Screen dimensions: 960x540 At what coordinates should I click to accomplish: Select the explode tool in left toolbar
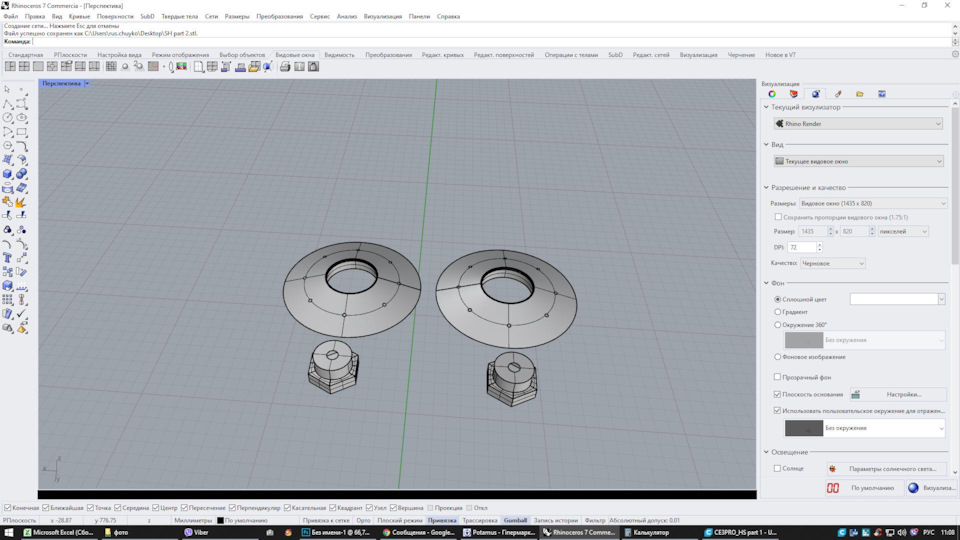(21, 201)
